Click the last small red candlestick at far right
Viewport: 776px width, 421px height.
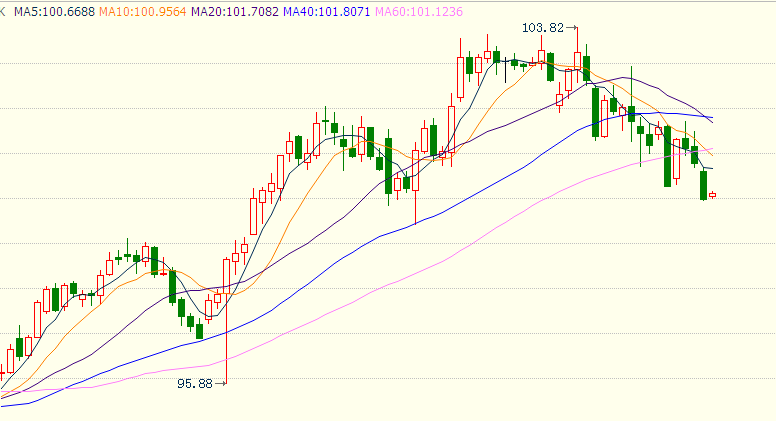click(x=713, y=195)
